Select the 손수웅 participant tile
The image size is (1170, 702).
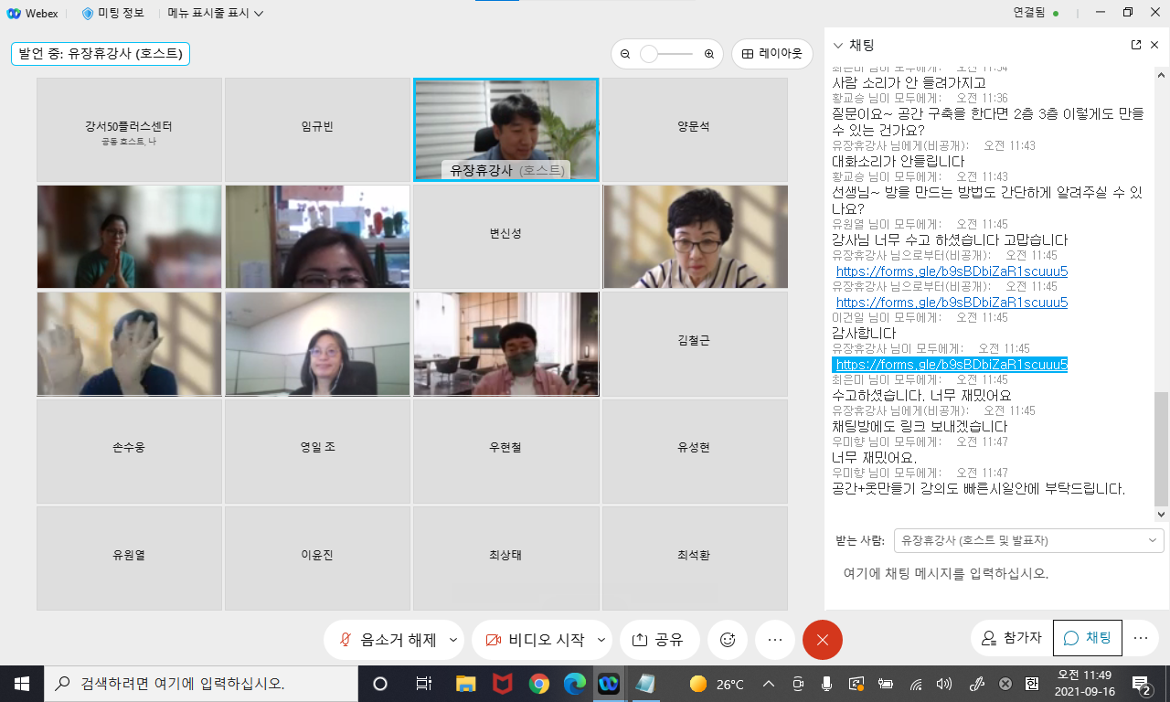[129, 451]
